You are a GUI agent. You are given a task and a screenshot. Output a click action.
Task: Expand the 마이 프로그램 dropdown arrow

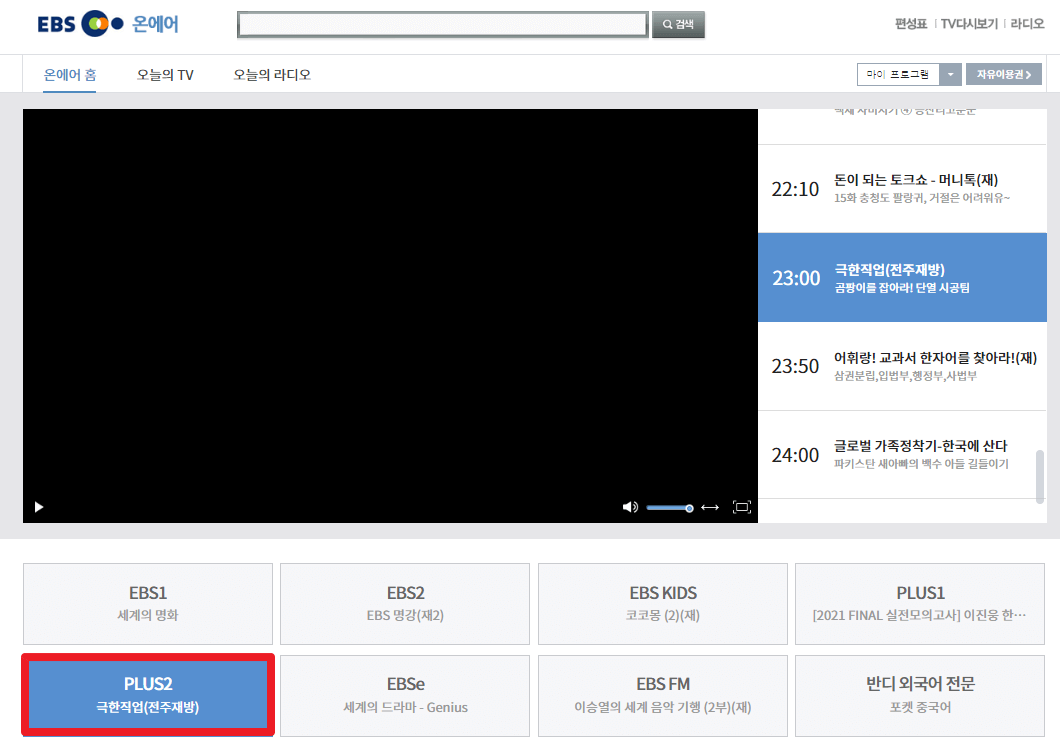(x=950, y=74)
